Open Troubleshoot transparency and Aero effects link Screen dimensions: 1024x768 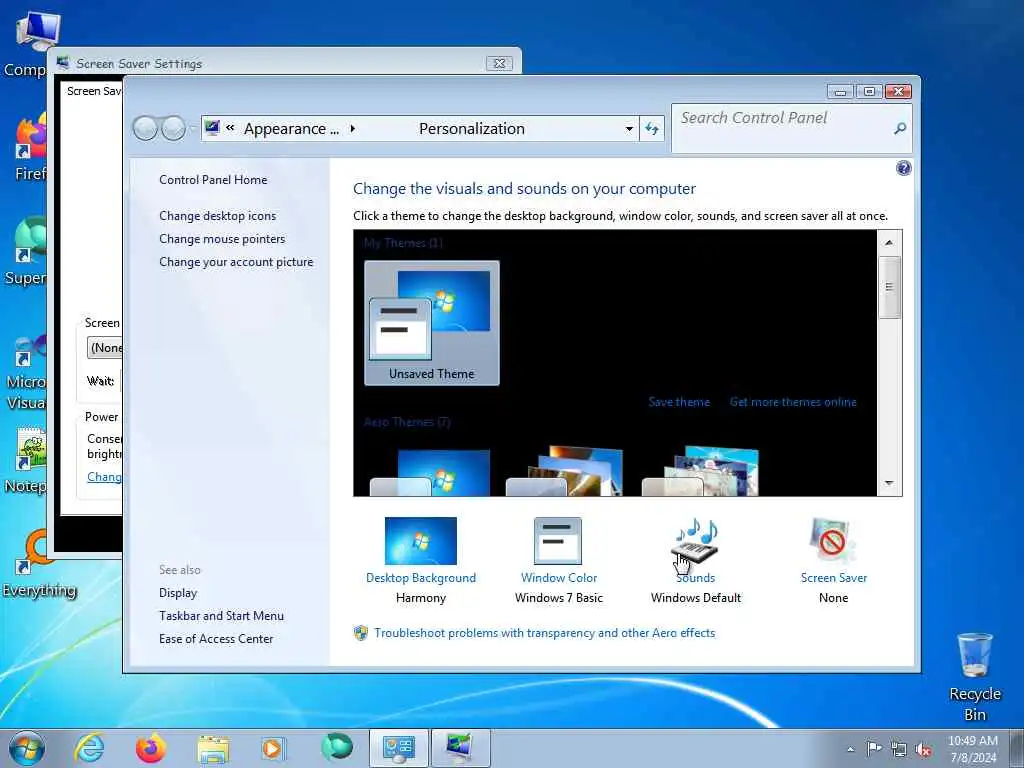(x=545, y=633)
